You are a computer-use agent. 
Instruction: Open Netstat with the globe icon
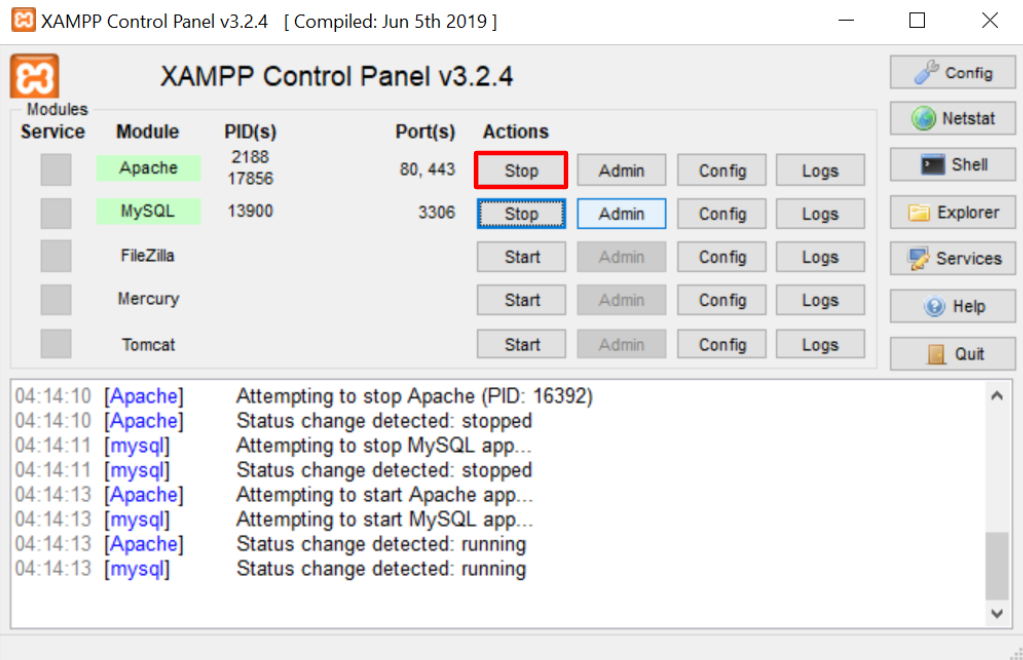[x=951, y=118]
